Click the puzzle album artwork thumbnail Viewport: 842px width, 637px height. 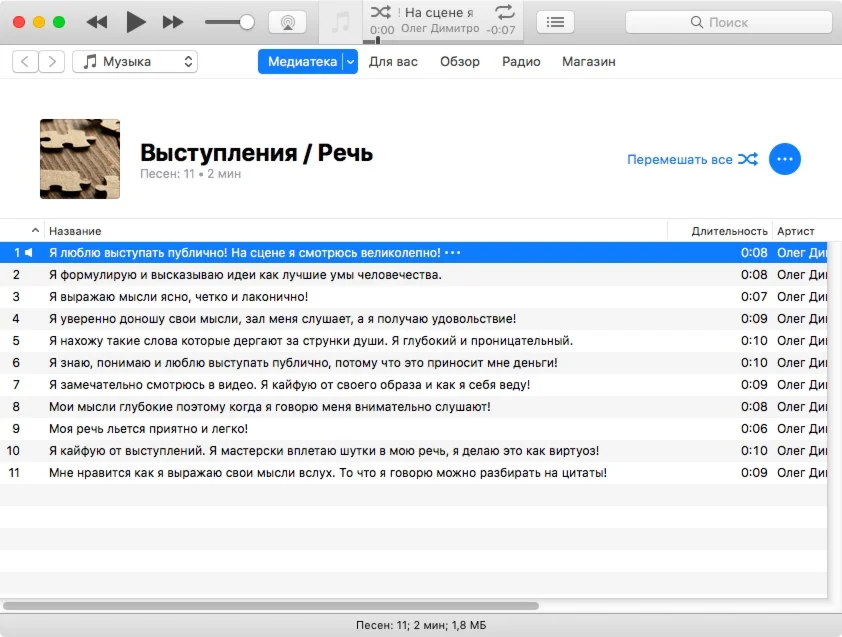(x=80, y=159)
